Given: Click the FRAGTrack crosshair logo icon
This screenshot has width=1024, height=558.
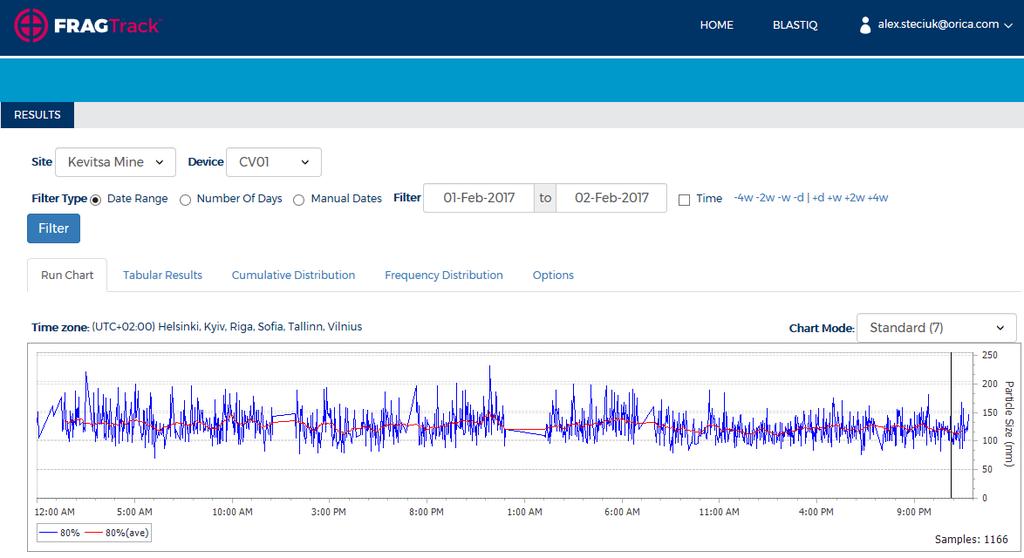Looking at the screenshot, I should coord(31,25).
